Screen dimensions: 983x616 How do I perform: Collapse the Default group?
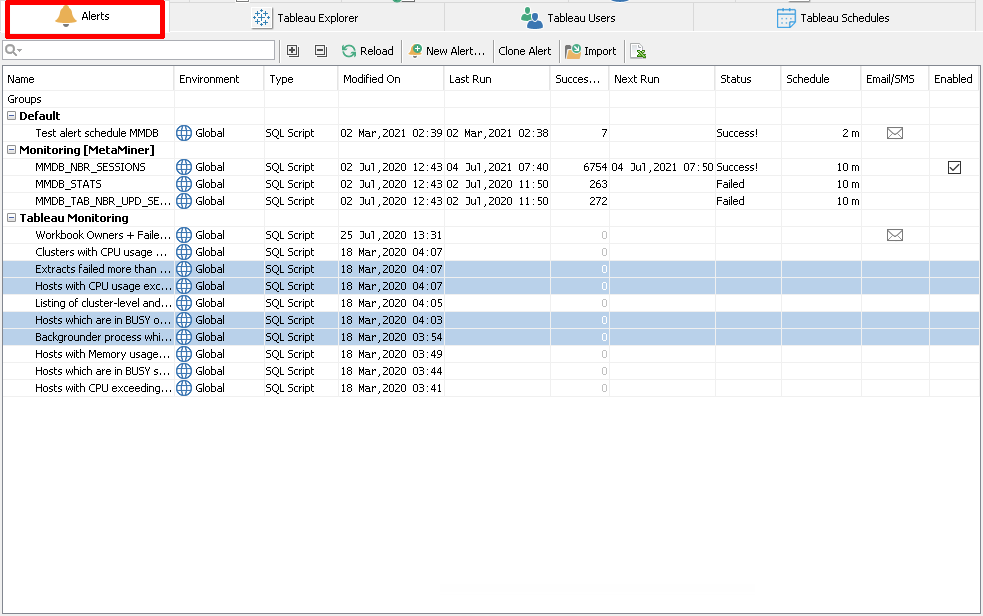pyautogui.click(x=11, y=116)
